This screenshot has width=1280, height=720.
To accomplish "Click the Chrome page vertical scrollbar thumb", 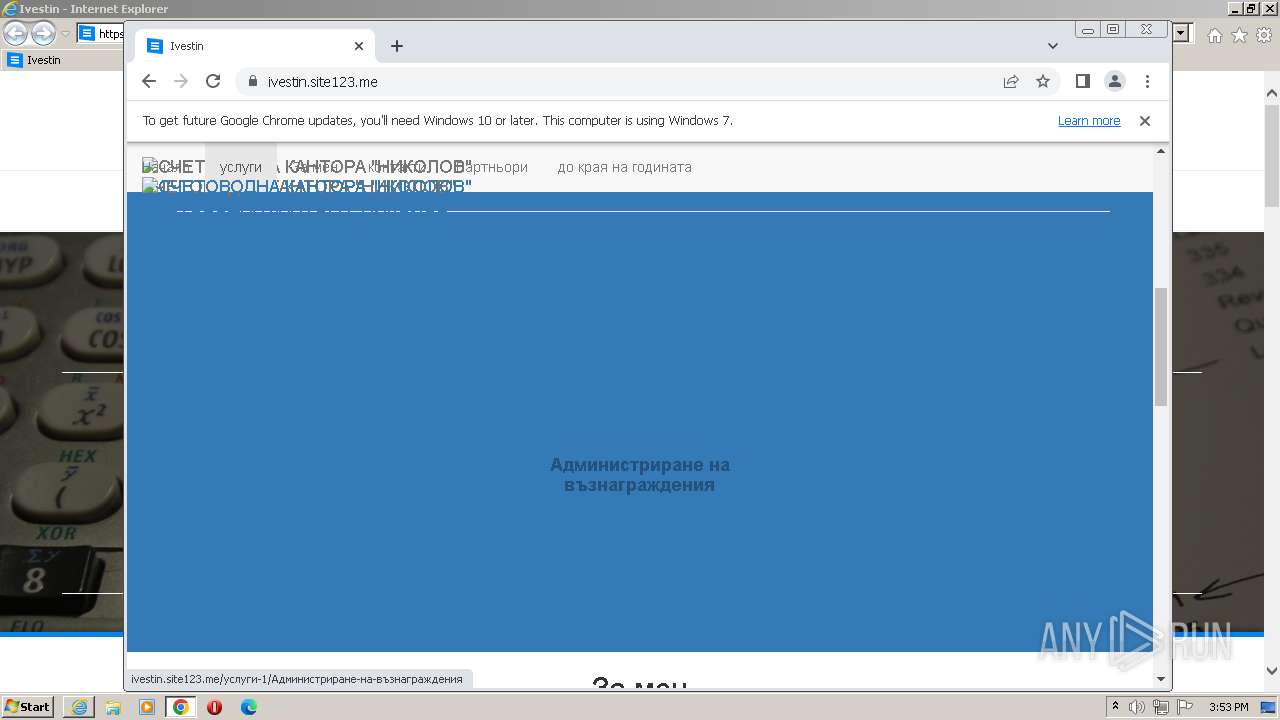I will coord(1161,346).
